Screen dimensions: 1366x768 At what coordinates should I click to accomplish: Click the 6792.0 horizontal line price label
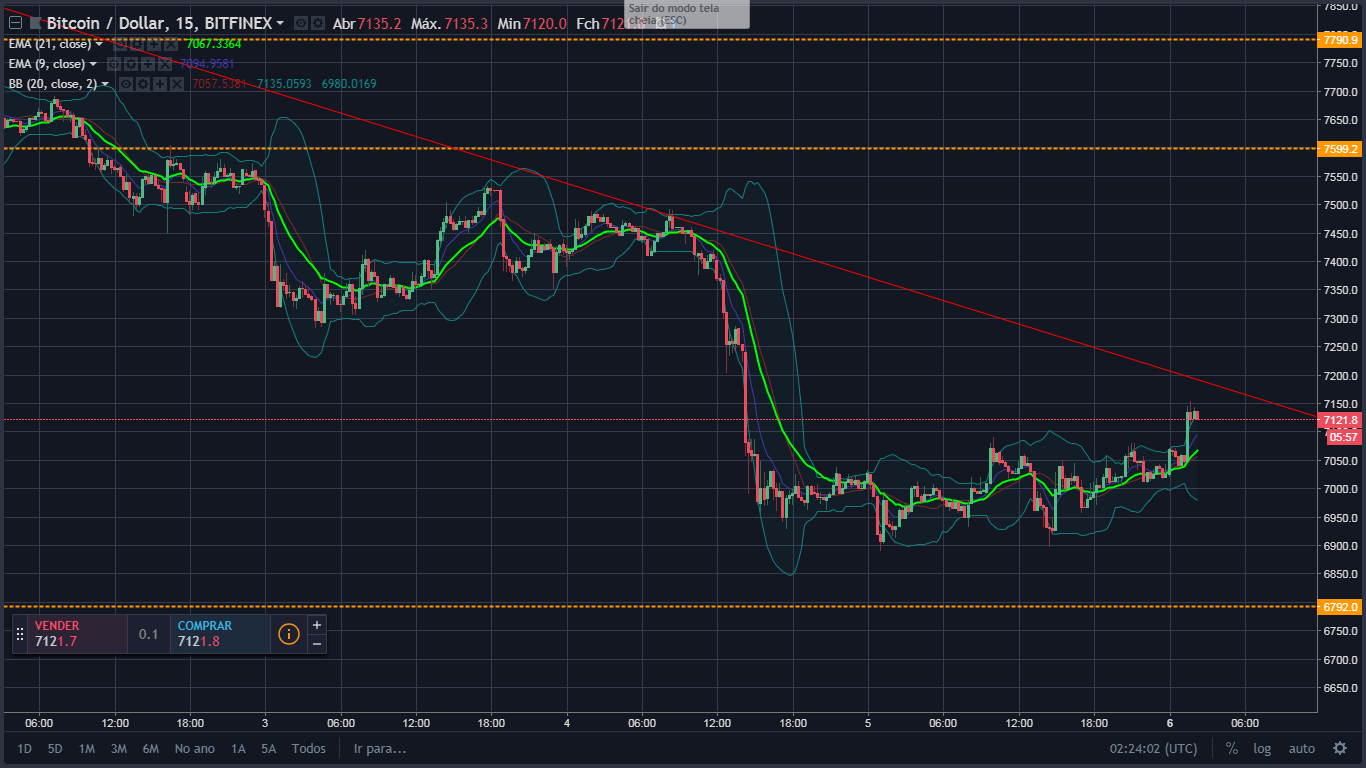[1340, 607]
